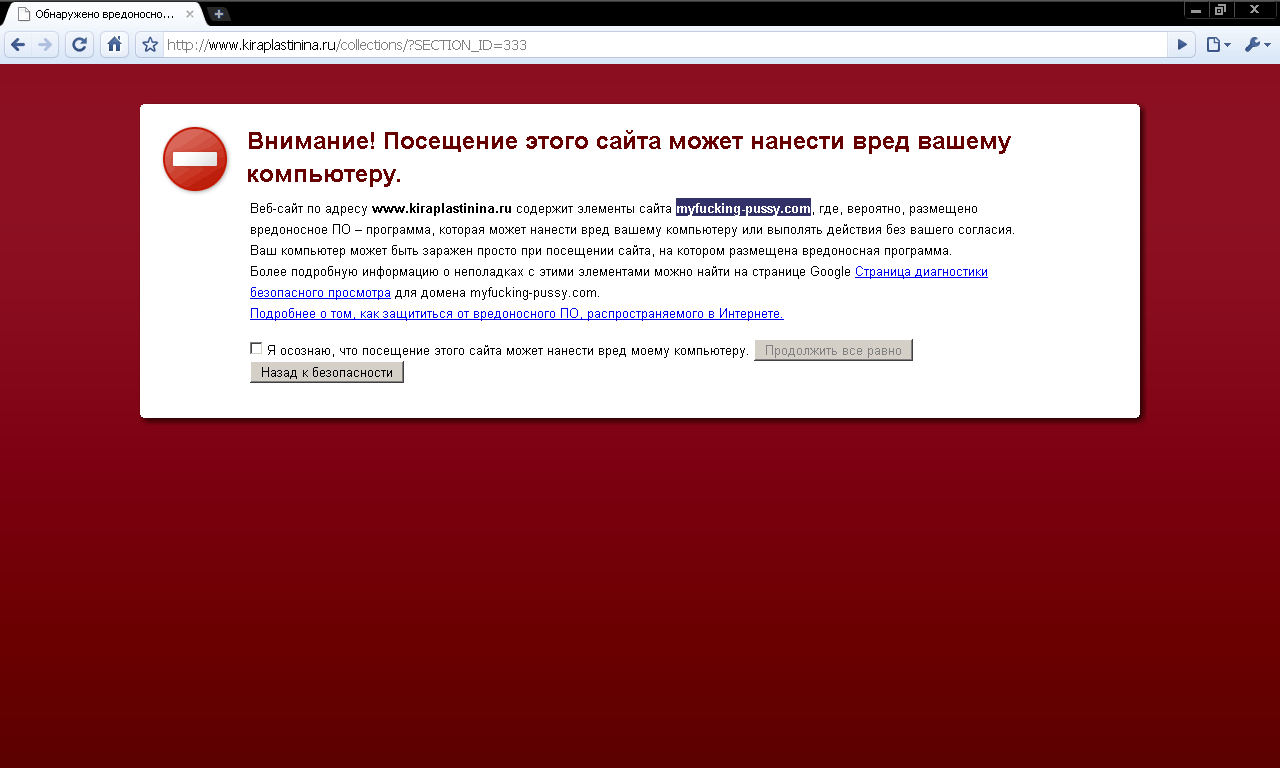
Task: Select the highlighted 'myfucking-pussy.com' domain text
Action: [743, 208]
